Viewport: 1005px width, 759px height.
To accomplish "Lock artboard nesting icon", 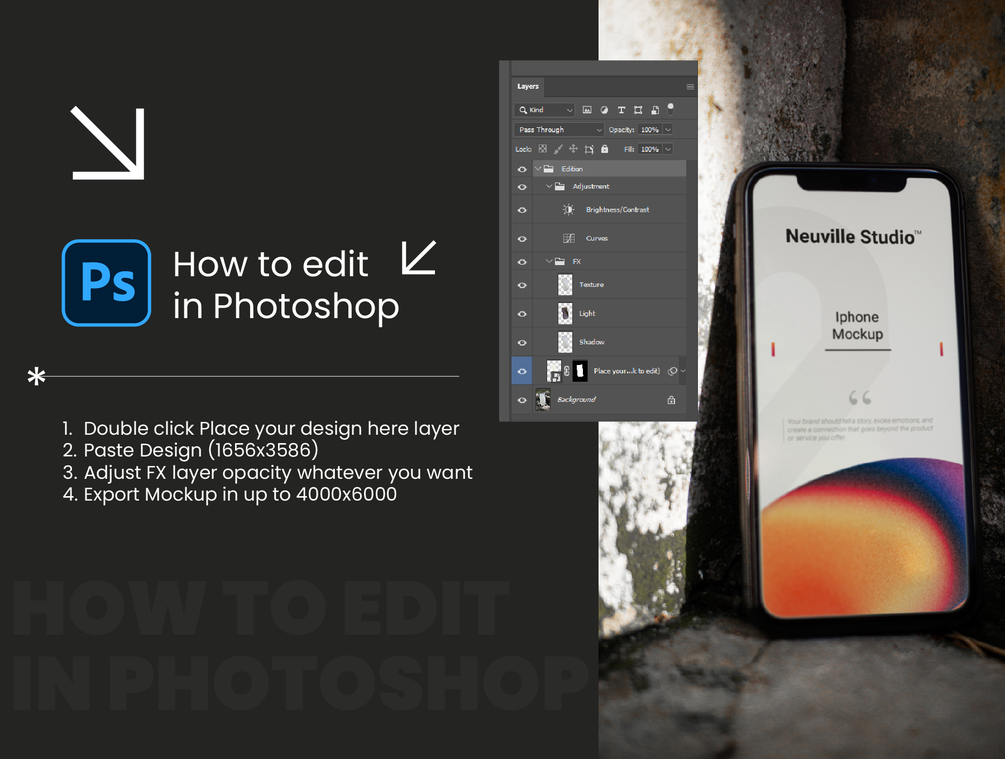I will click(x=589, y=149).
